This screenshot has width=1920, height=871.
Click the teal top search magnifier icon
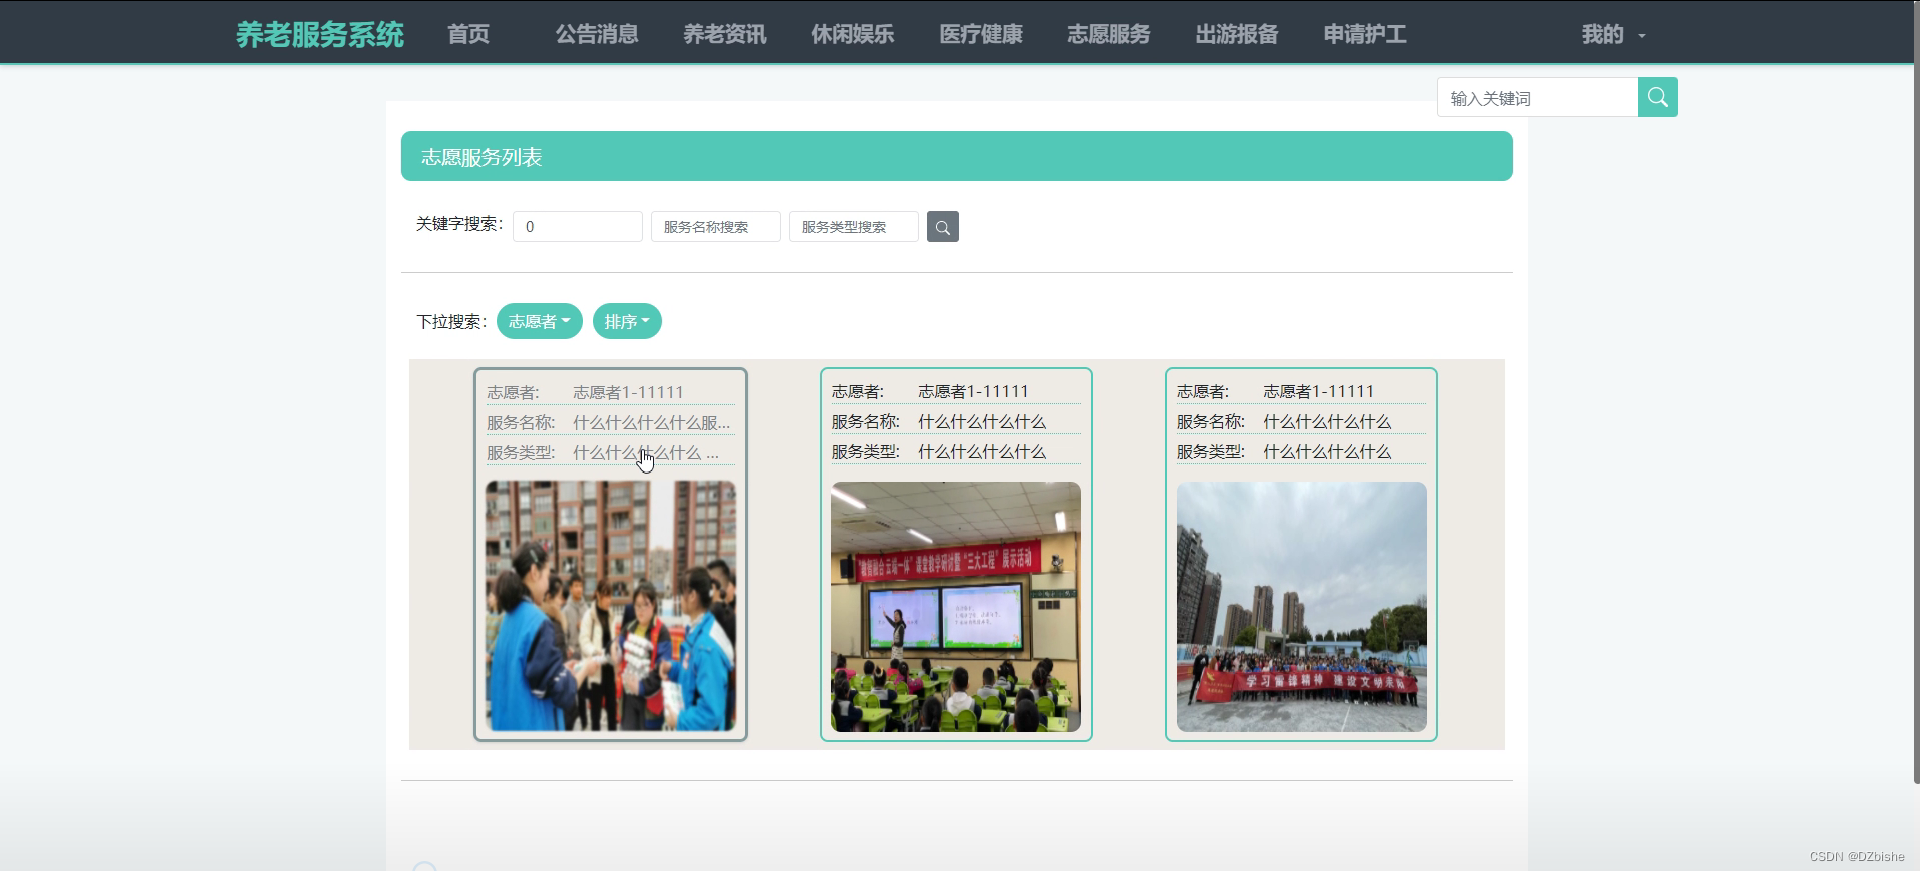tap(1657, 97)
